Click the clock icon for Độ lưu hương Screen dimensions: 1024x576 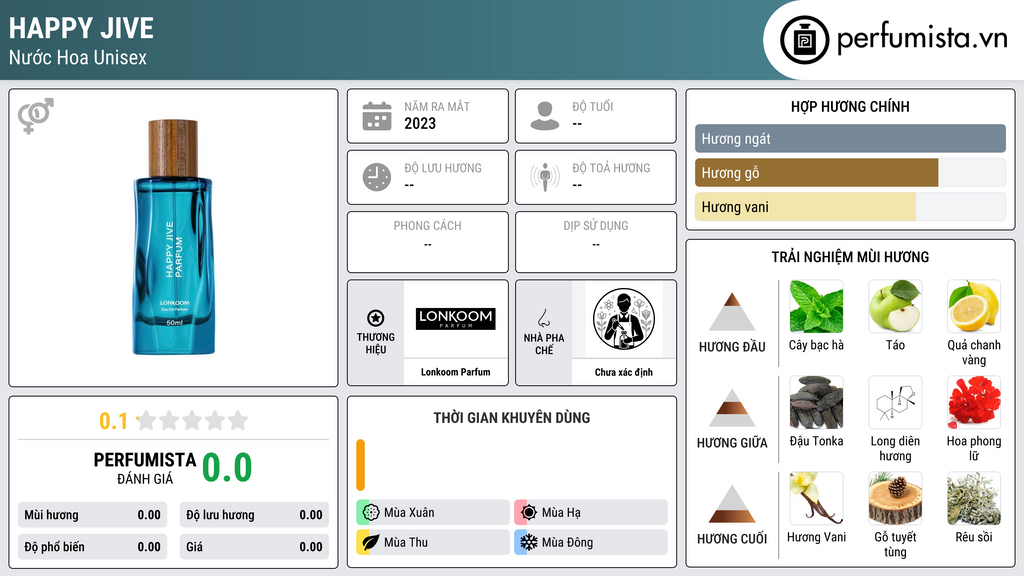(377, 177)
